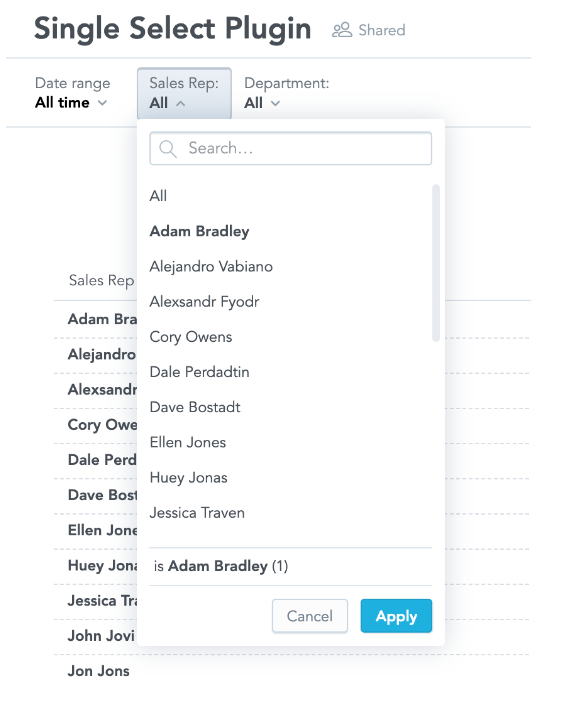Select Huey Jonas option
This screenshot has width=567, height=710.
pos(188,478)
